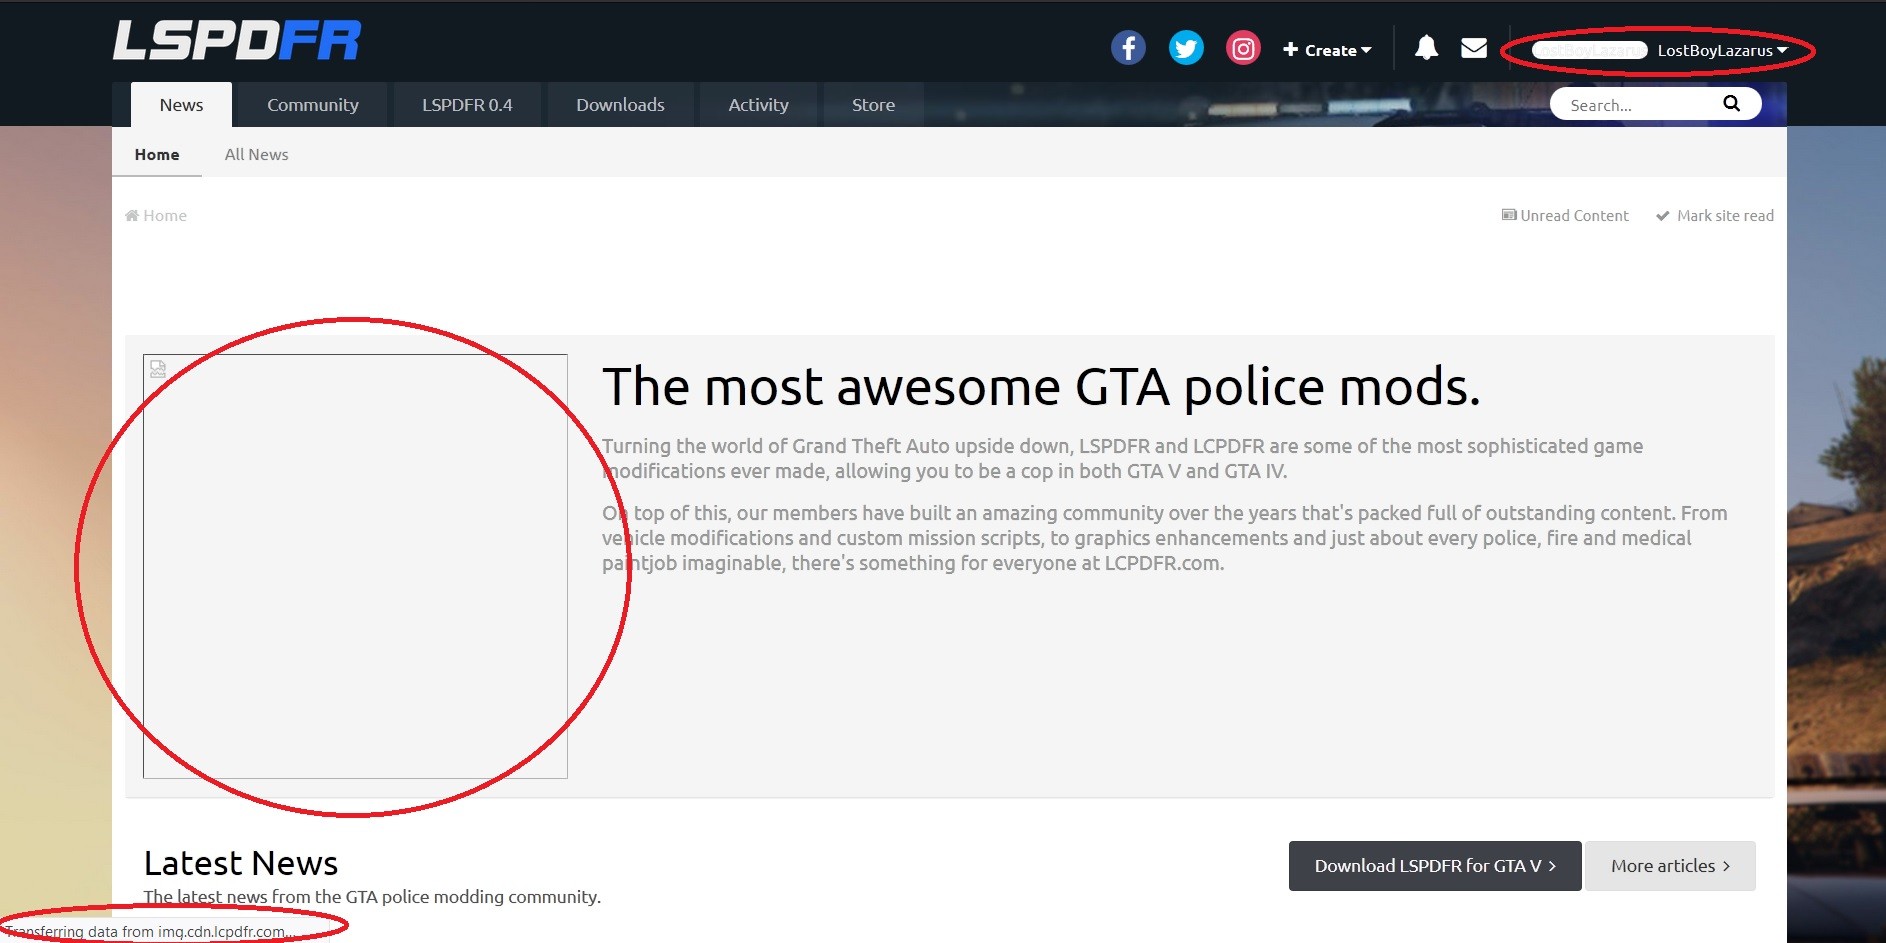The width and height of the screenshot is (1886, 943).
Task: Go to the Downloads tab
Action: tap(620, 105)
